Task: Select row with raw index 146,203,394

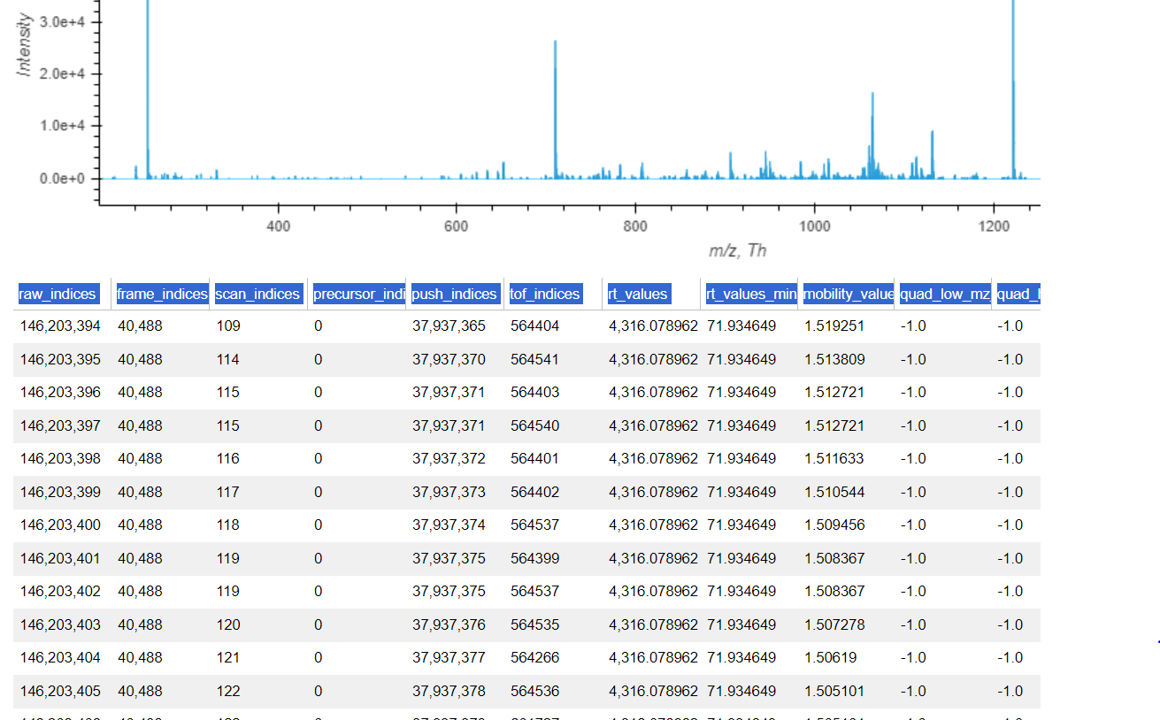Action: (x=60, y=326)
